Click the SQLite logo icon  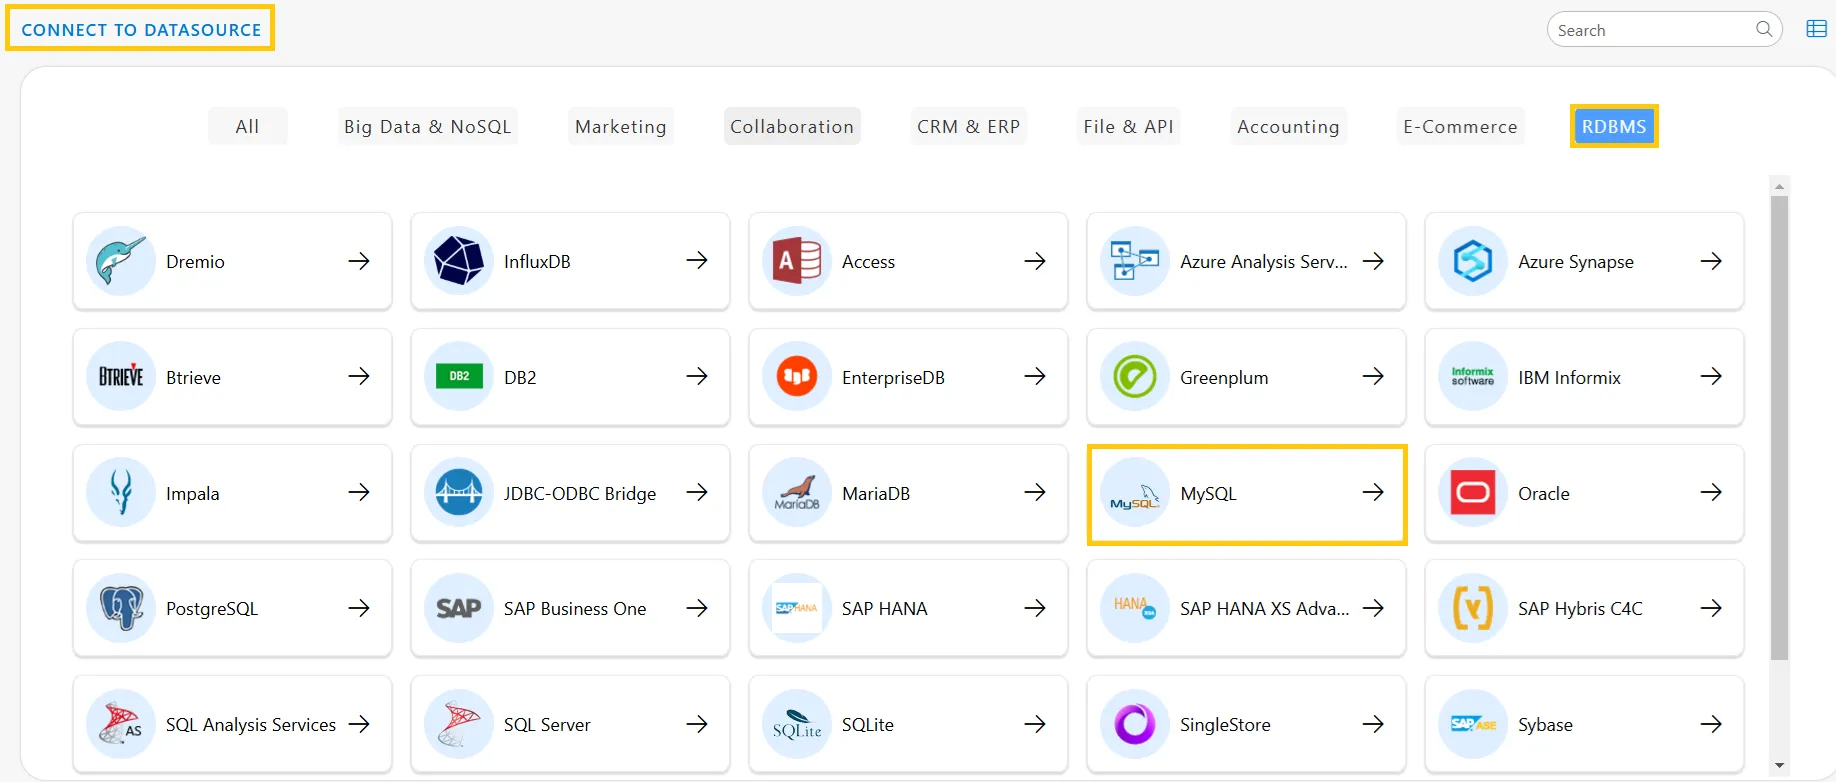(x=797, y=724)
